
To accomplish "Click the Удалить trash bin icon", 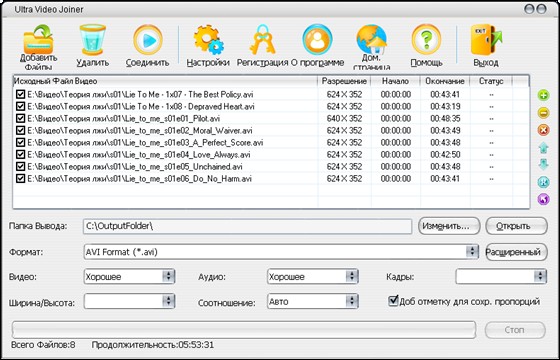I will click(92, 39).
